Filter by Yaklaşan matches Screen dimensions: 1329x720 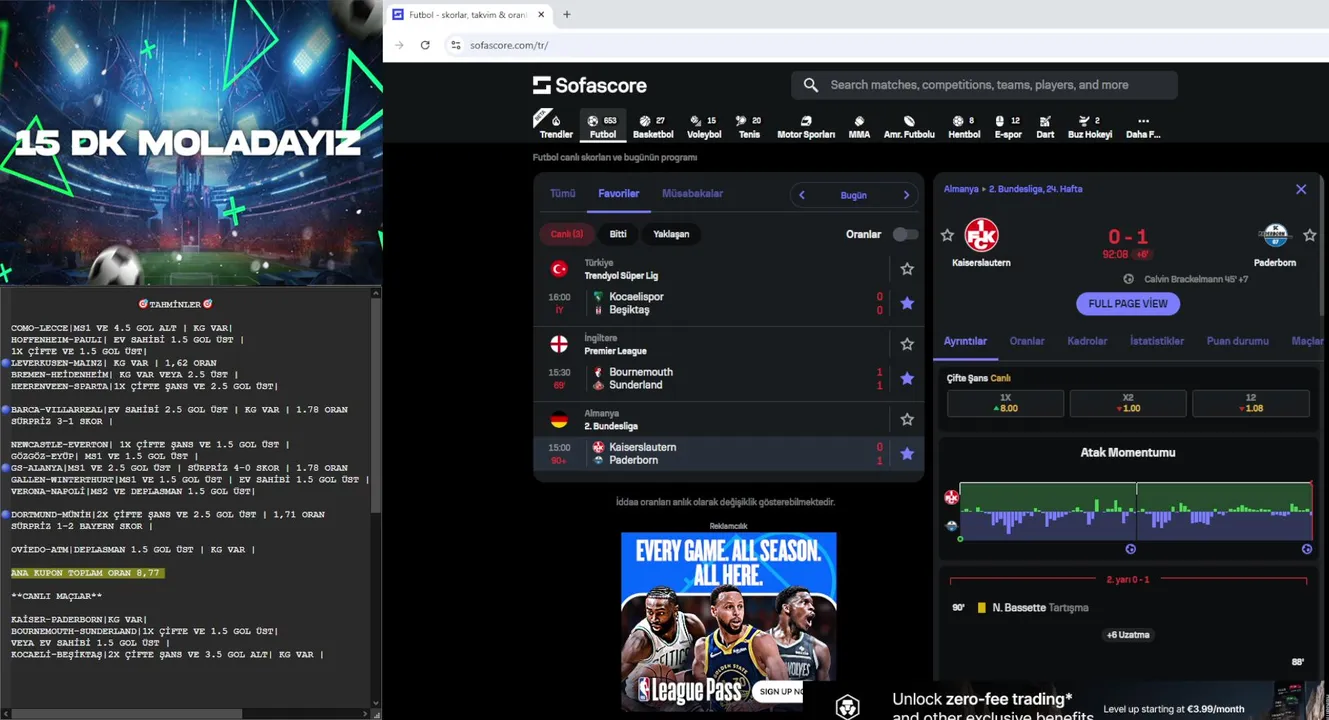point(671,234)
